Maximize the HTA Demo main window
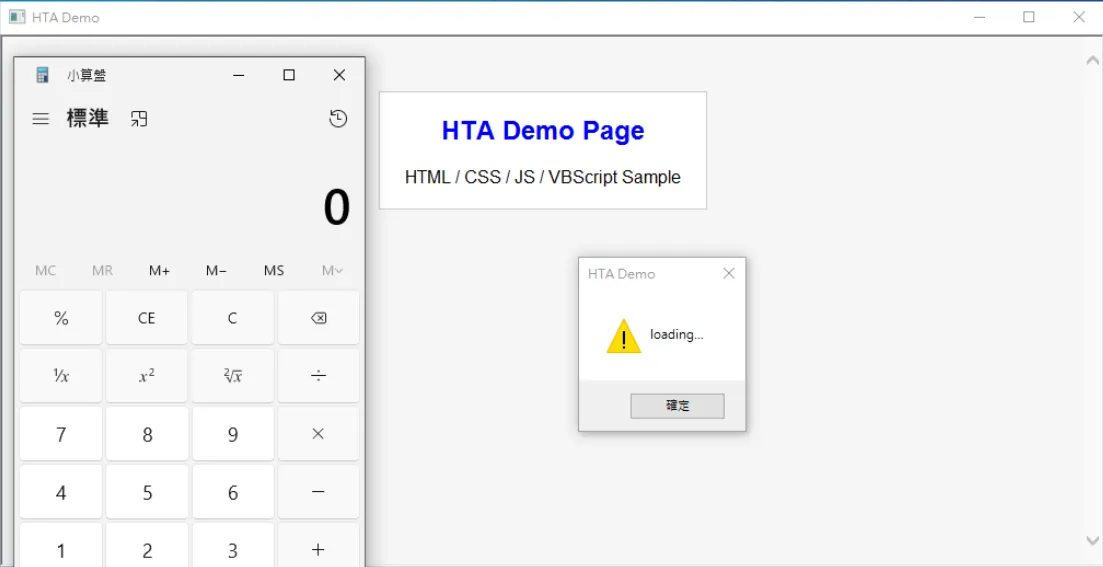The image size is (1103, 567). 1028,18
